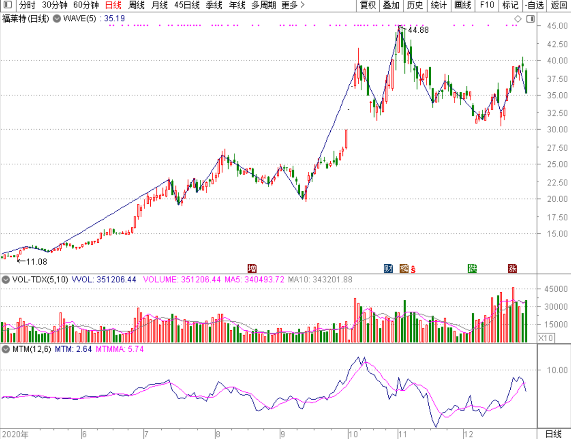The width and height of the screenshot is (571, 439).
Task: Click the VOLUME: 351206.44 value
Action: (x=182, y=280)
